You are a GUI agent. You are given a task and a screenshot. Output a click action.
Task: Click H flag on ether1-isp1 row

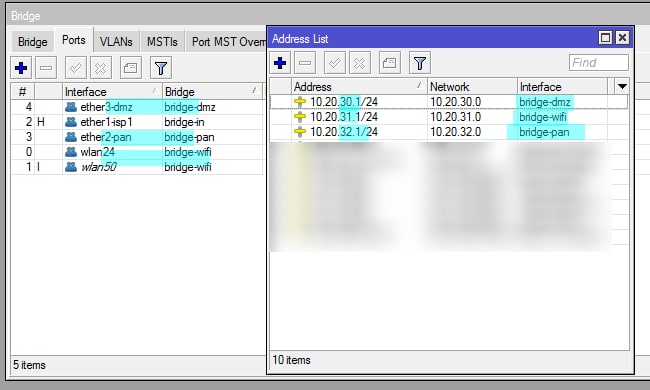pos(41,122)
